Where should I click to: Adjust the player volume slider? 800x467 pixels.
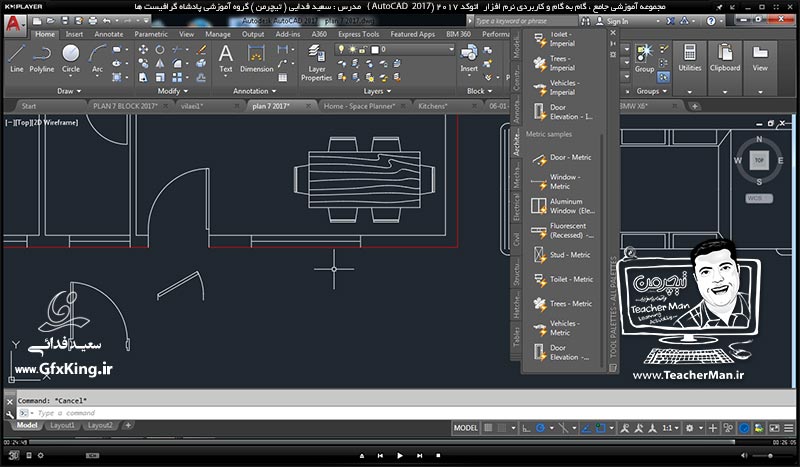click(769, 456)
